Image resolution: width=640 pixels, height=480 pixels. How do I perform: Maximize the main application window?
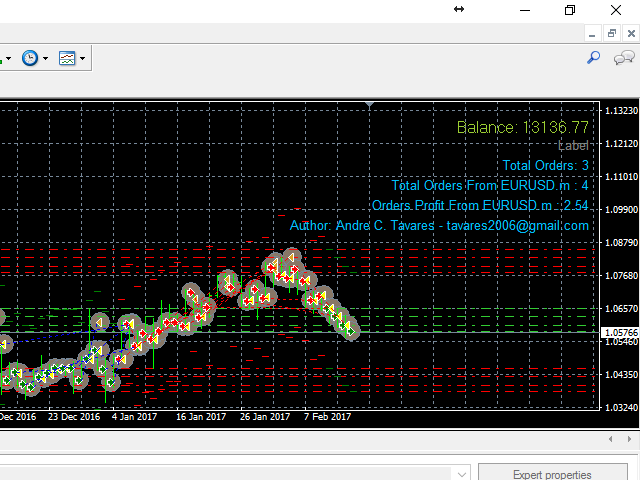click(x=570, y=9)
